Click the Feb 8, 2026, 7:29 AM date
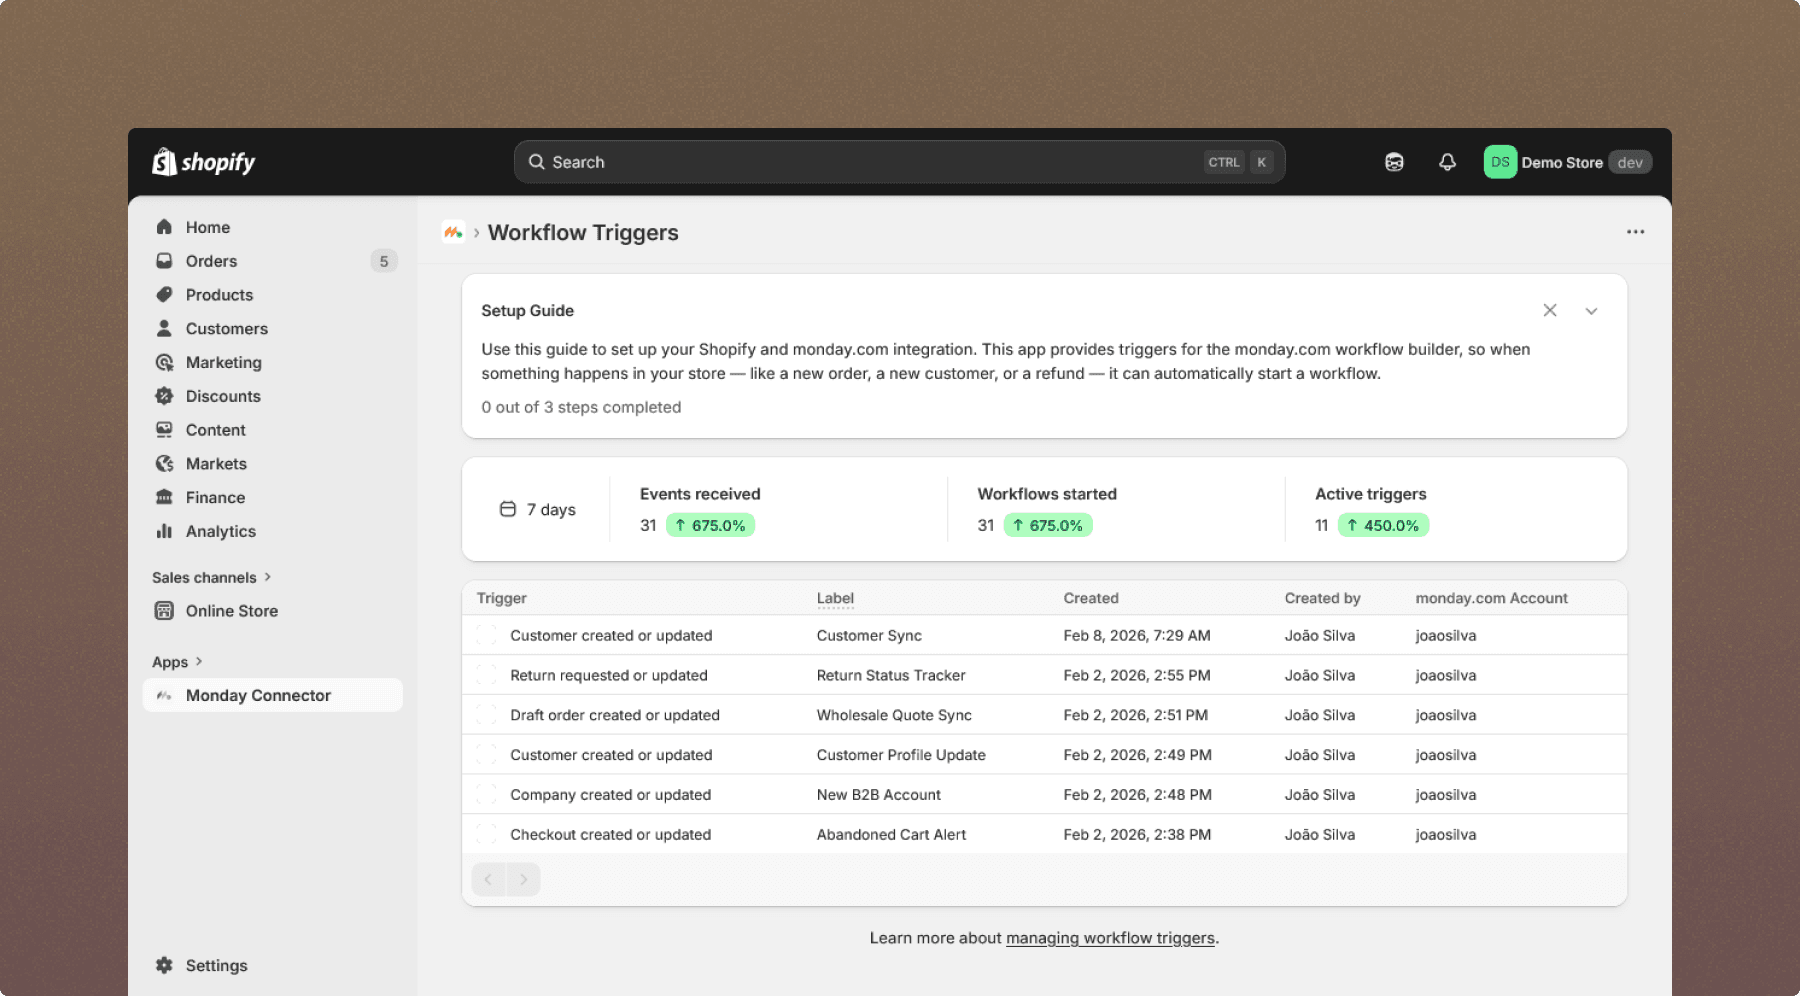The image size is (1800, 996). pos(1137,635)
